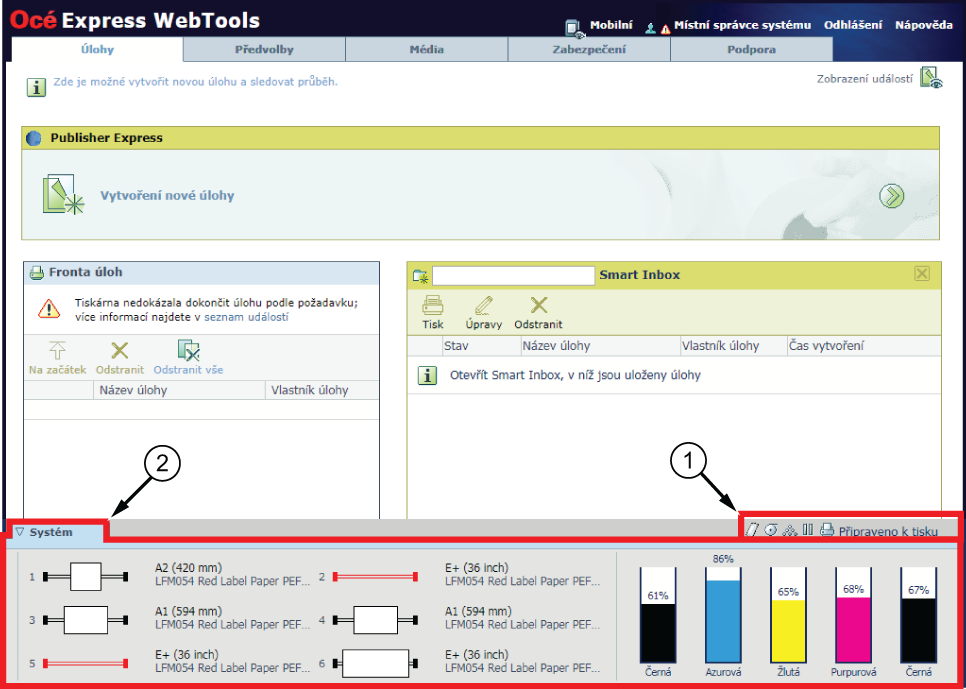Click the Úpravy pencil icon

click(484, 305)
